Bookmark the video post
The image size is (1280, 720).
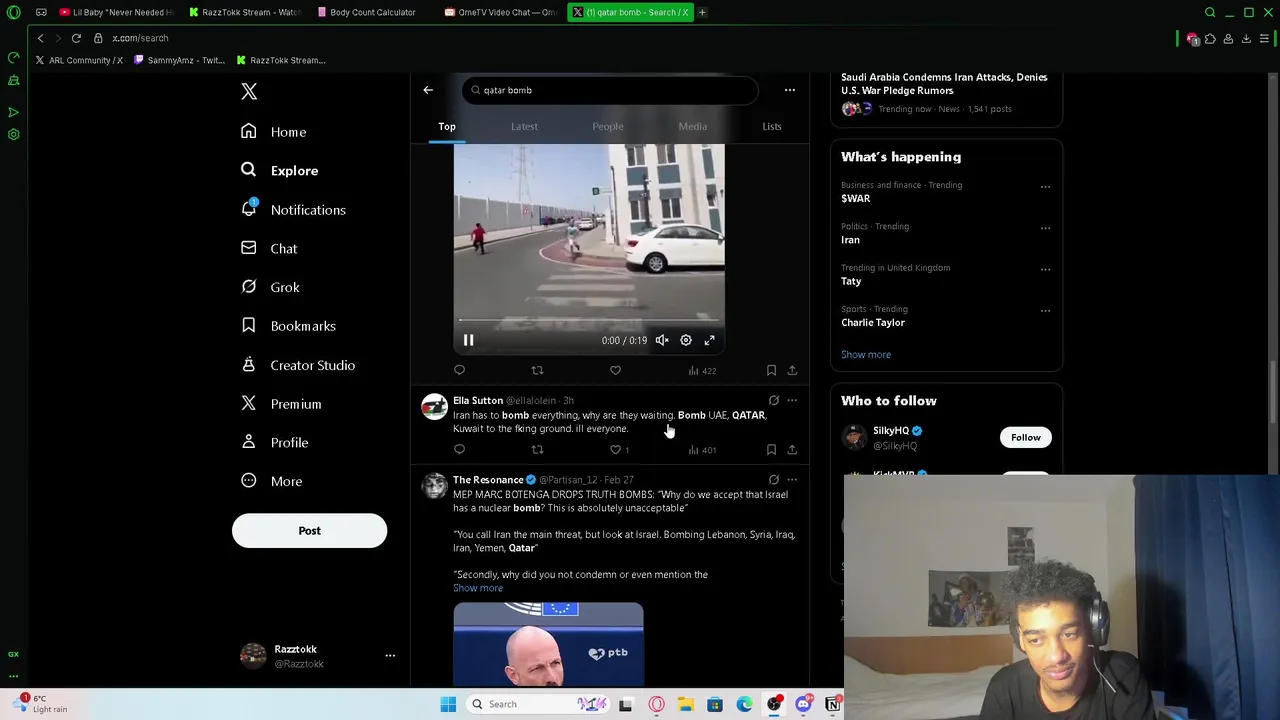pyautogui.click(x=771, y=371)
